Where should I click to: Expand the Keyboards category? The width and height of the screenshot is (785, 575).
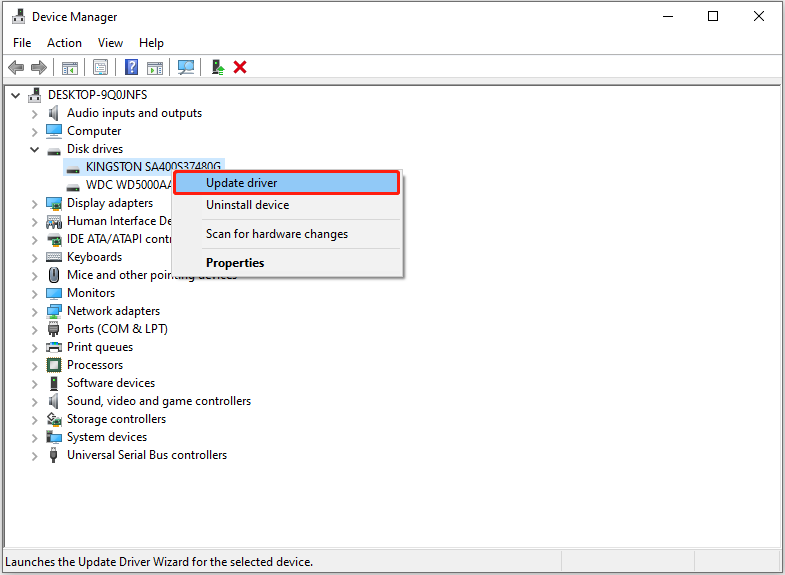point(34,258)
